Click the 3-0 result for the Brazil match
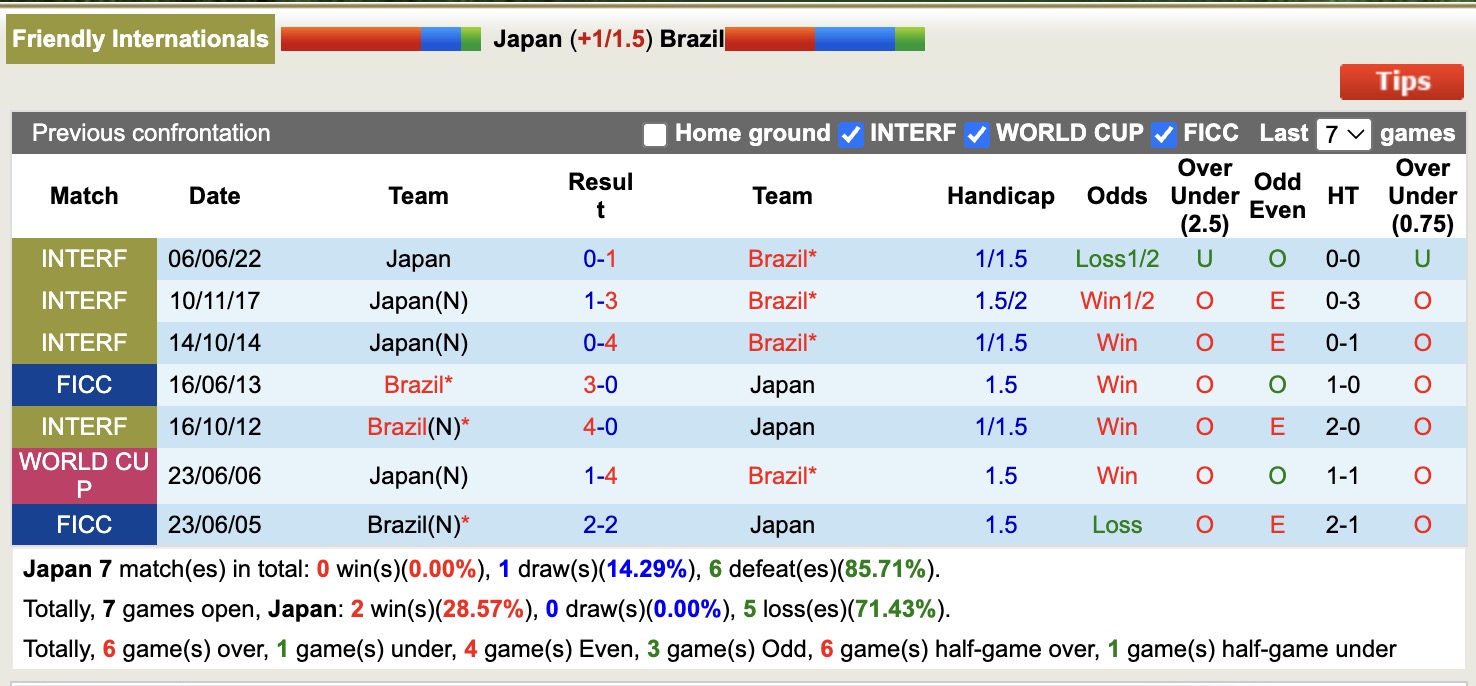The height and width of the screenshot is (686, 1476). tap(601, 384)
